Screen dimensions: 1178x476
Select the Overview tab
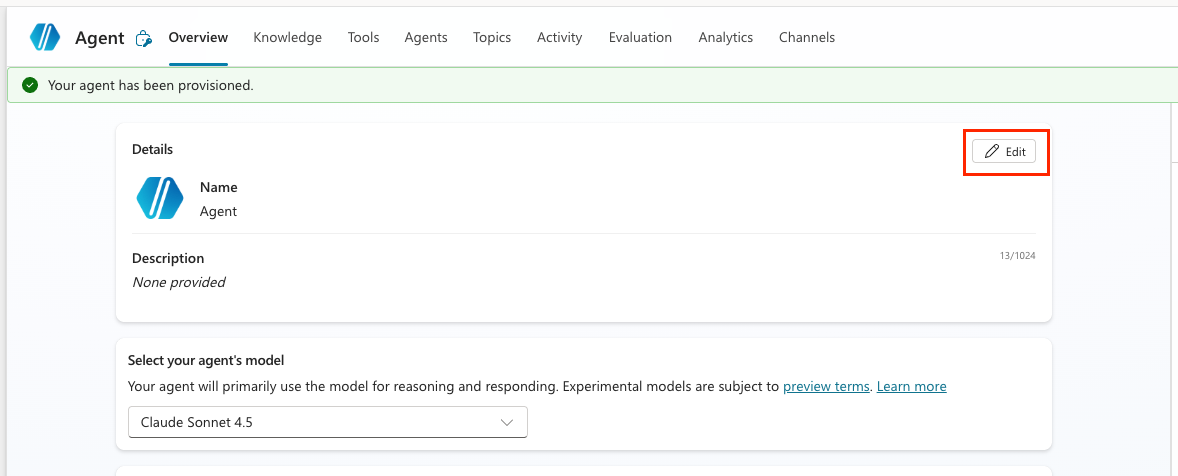[x=198, y=37]
